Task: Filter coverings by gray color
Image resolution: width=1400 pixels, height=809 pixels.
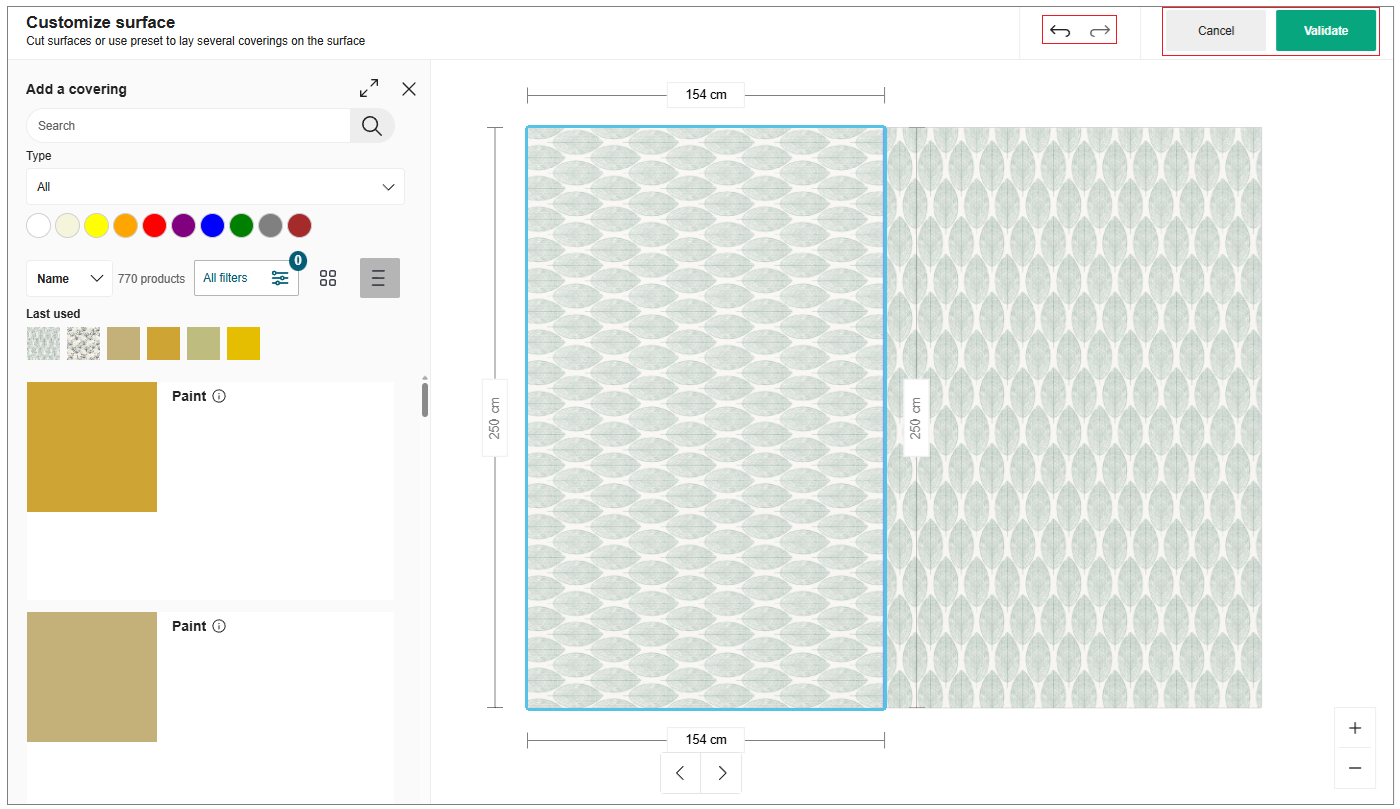Action: 270,225
